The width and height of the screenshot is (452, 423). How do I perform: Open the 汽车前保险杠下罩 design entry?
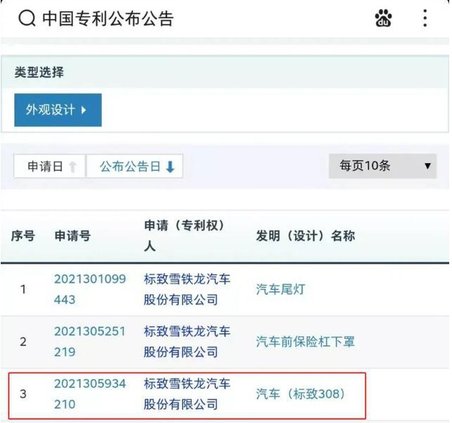tap(305, 341)
